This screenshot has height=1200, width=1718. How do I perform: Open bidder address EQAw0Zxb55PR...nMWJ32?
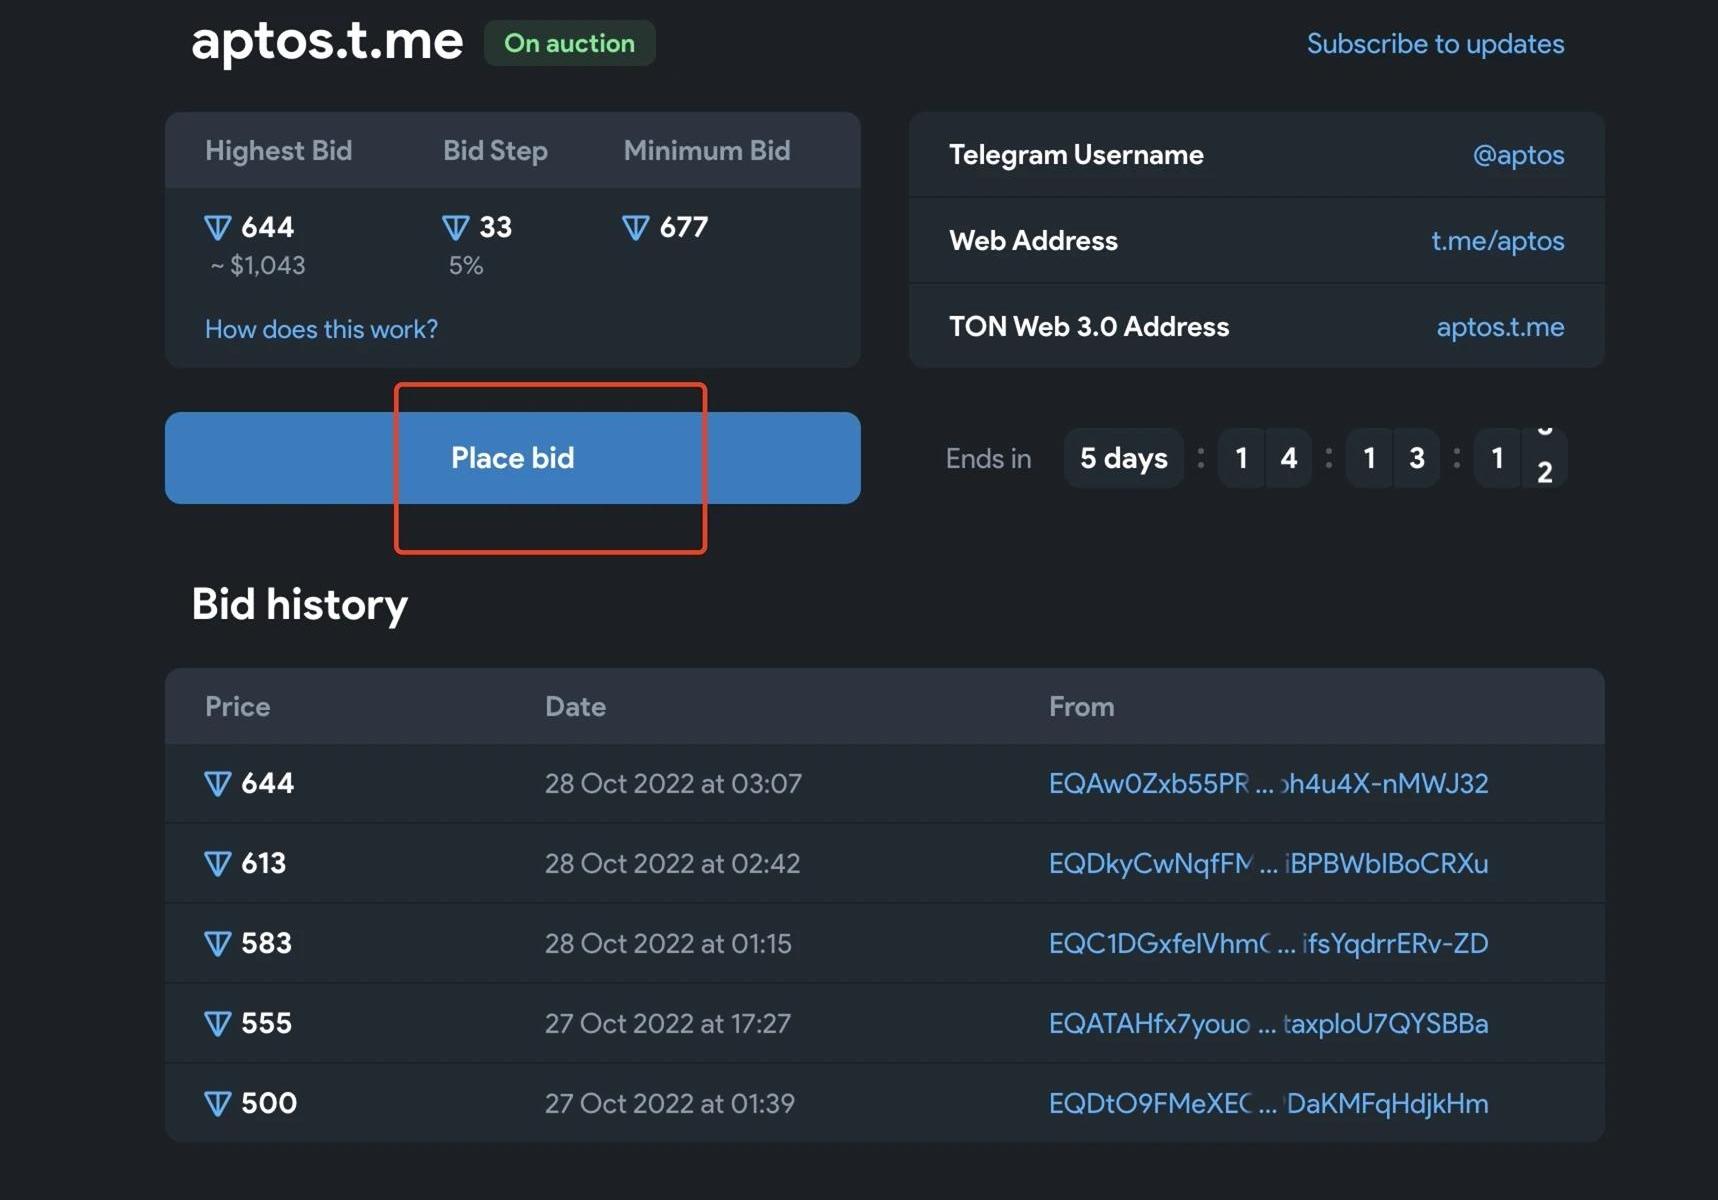pyautogui.click(x=1268, y=783)
